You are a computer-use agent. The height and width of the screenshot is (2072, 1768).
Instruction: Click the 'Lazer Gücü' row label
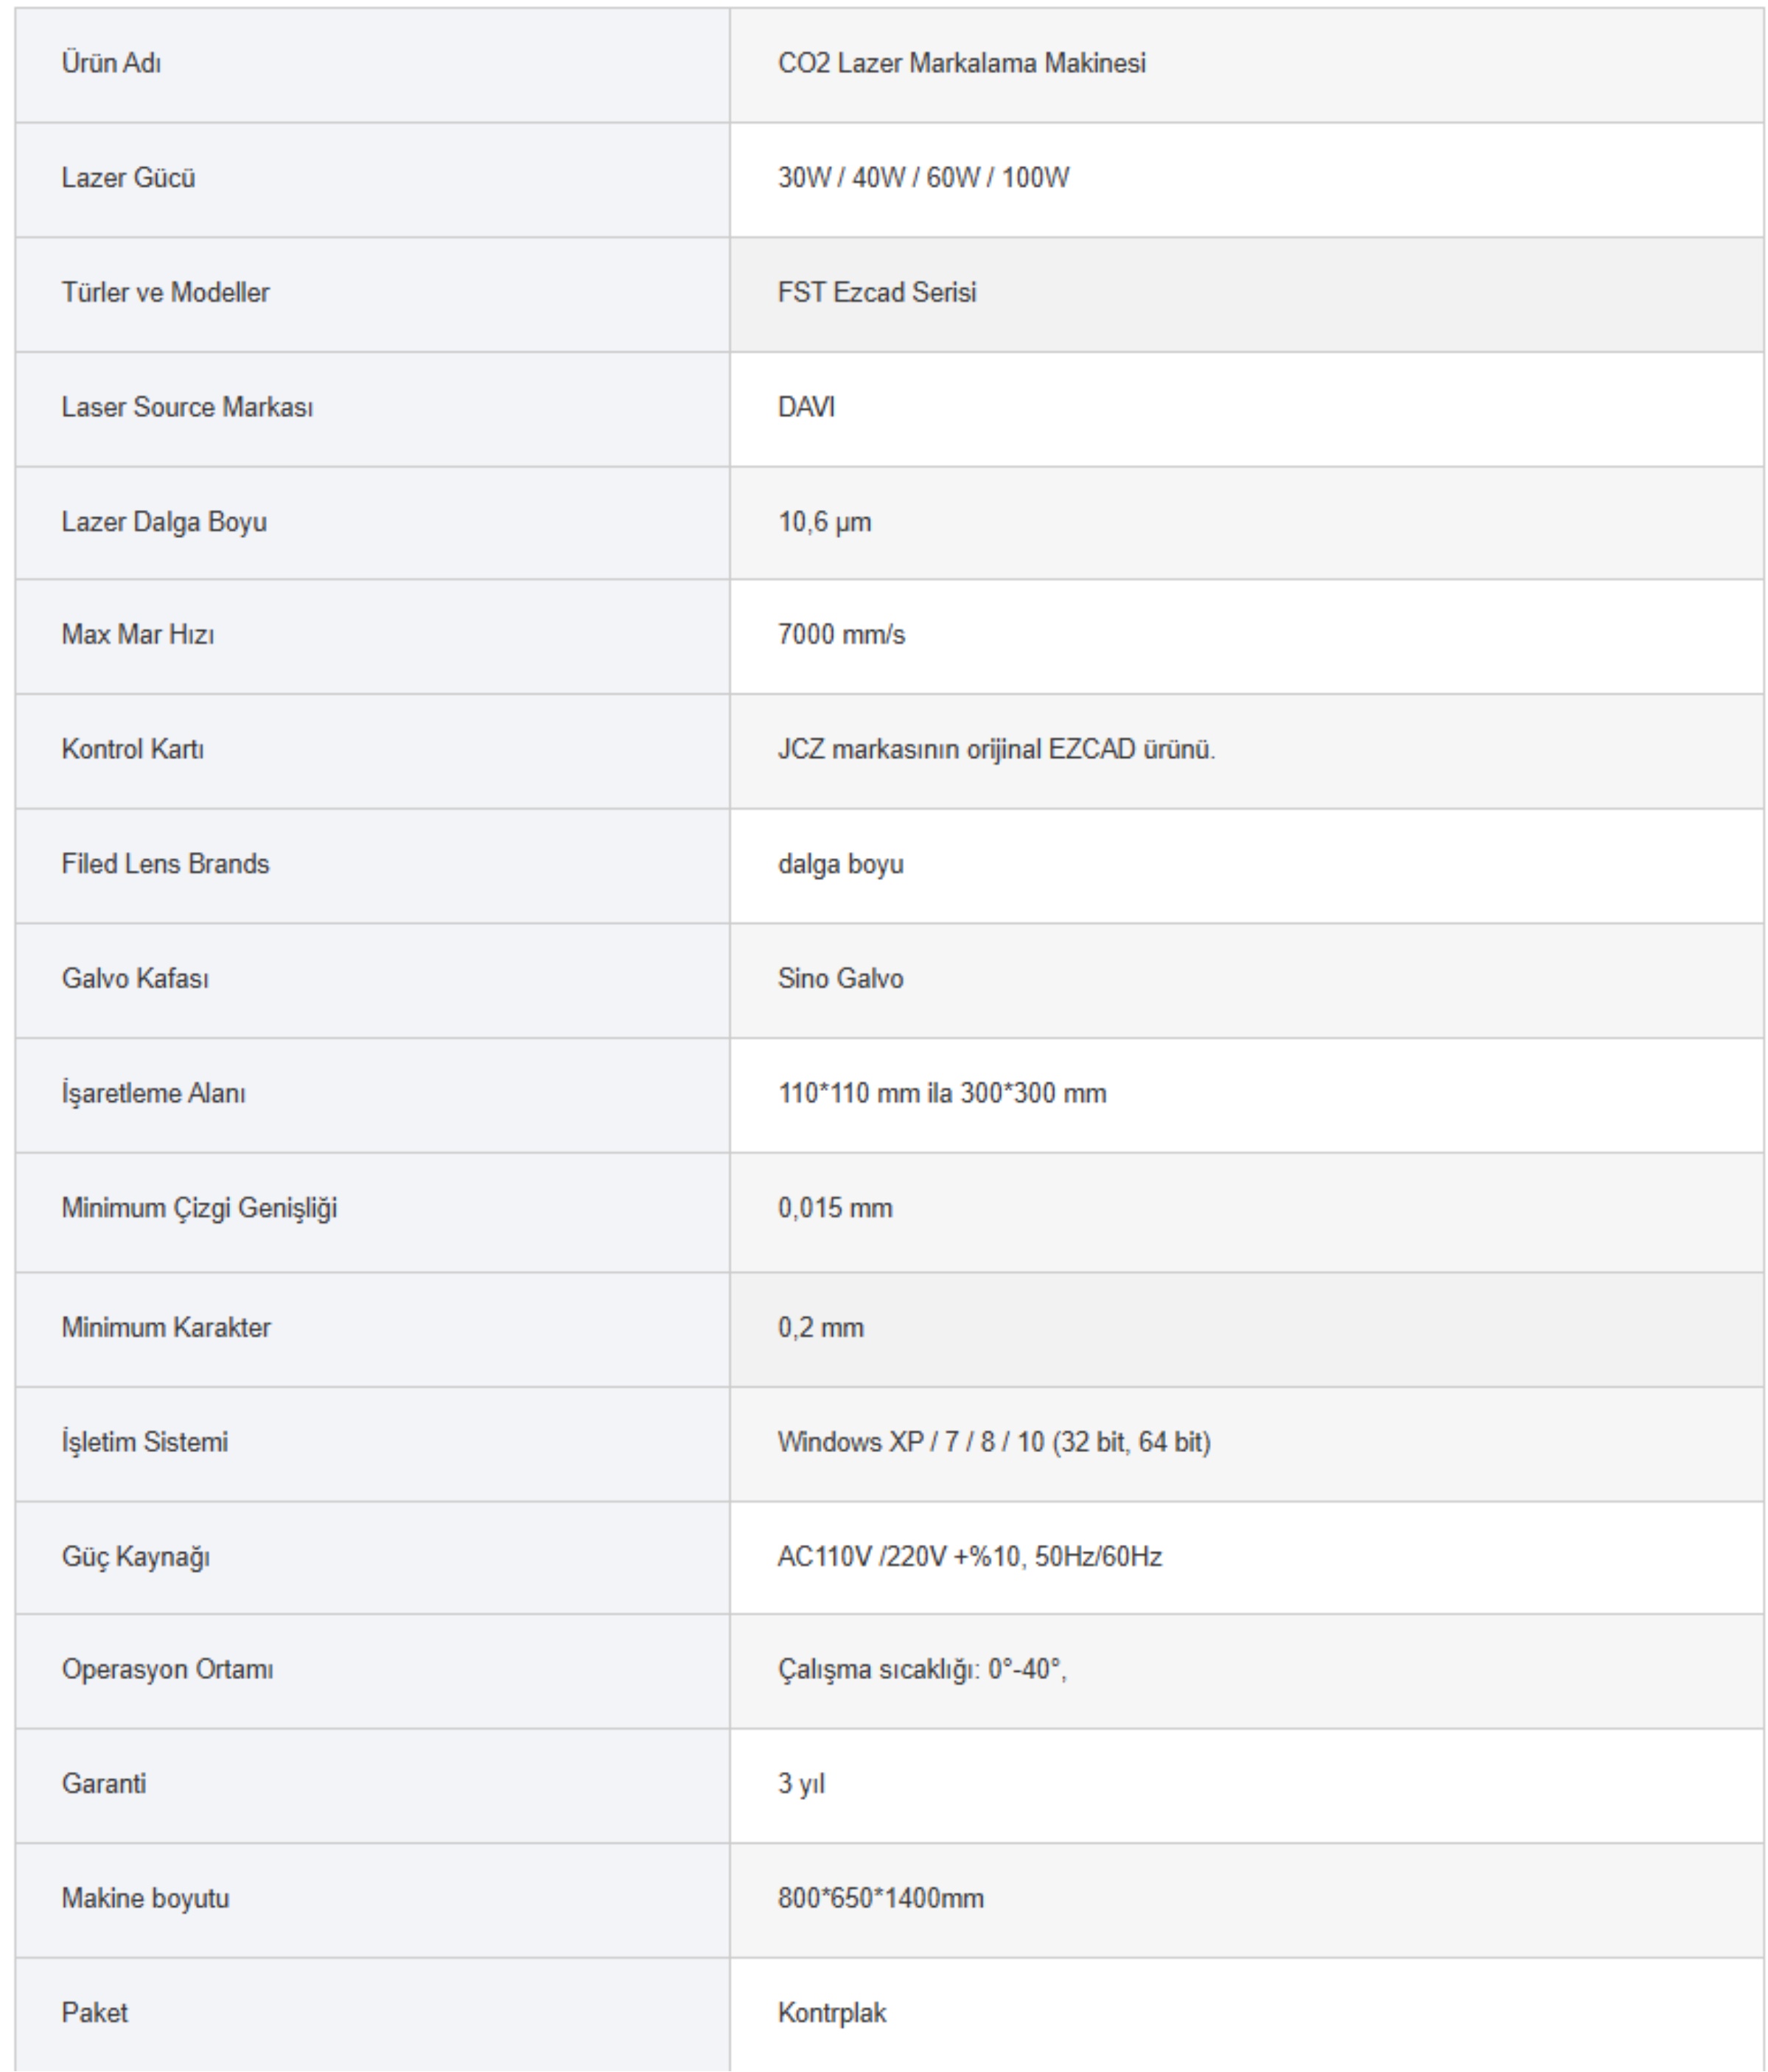[x=128, y=178]
